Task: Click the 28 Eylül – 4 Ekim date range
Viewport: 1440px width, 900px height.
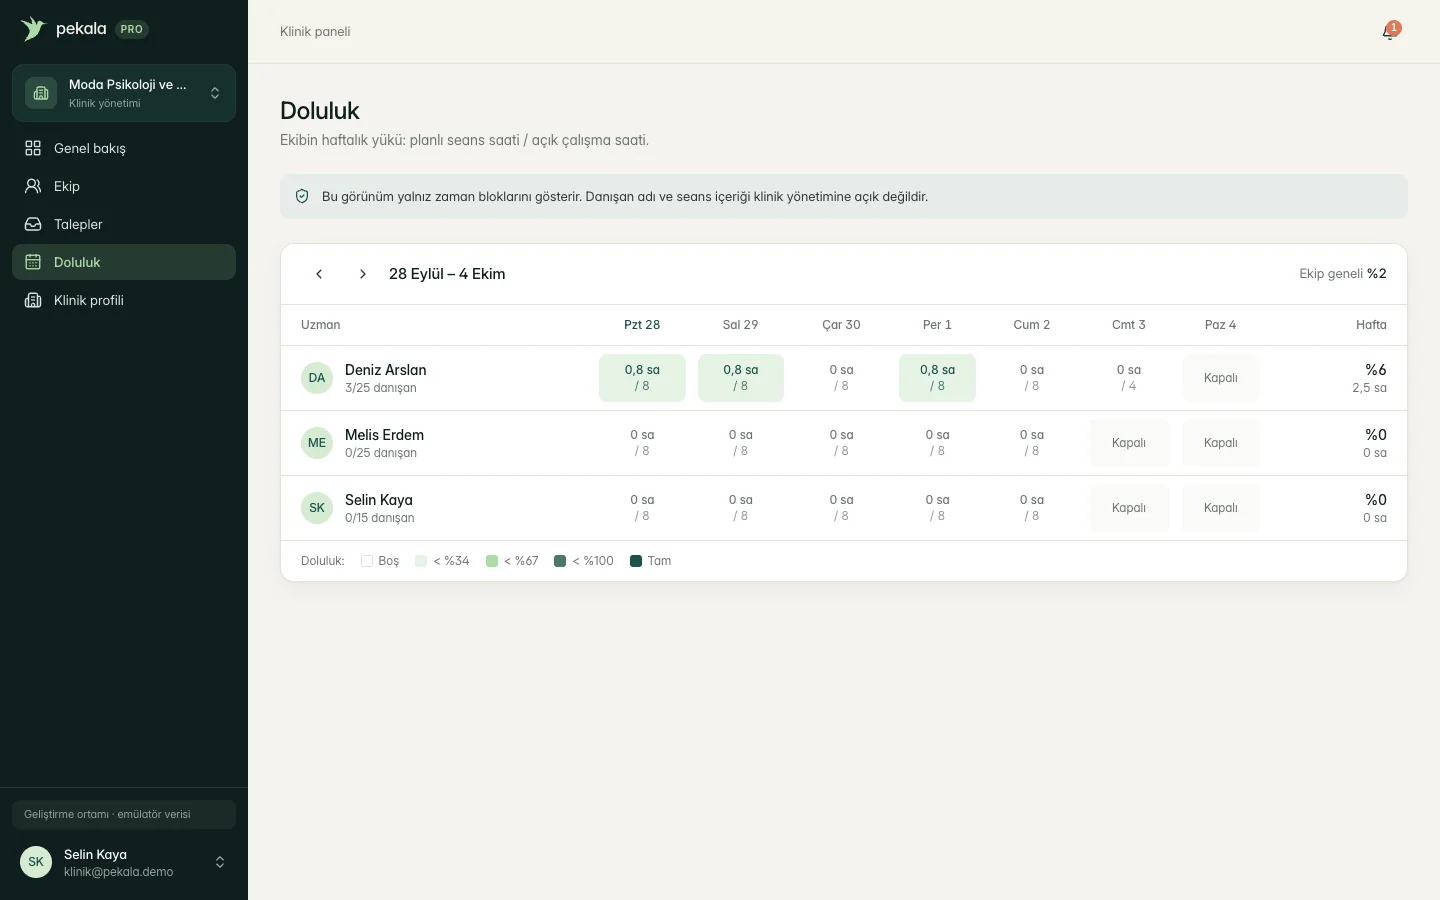Action: 447,274
